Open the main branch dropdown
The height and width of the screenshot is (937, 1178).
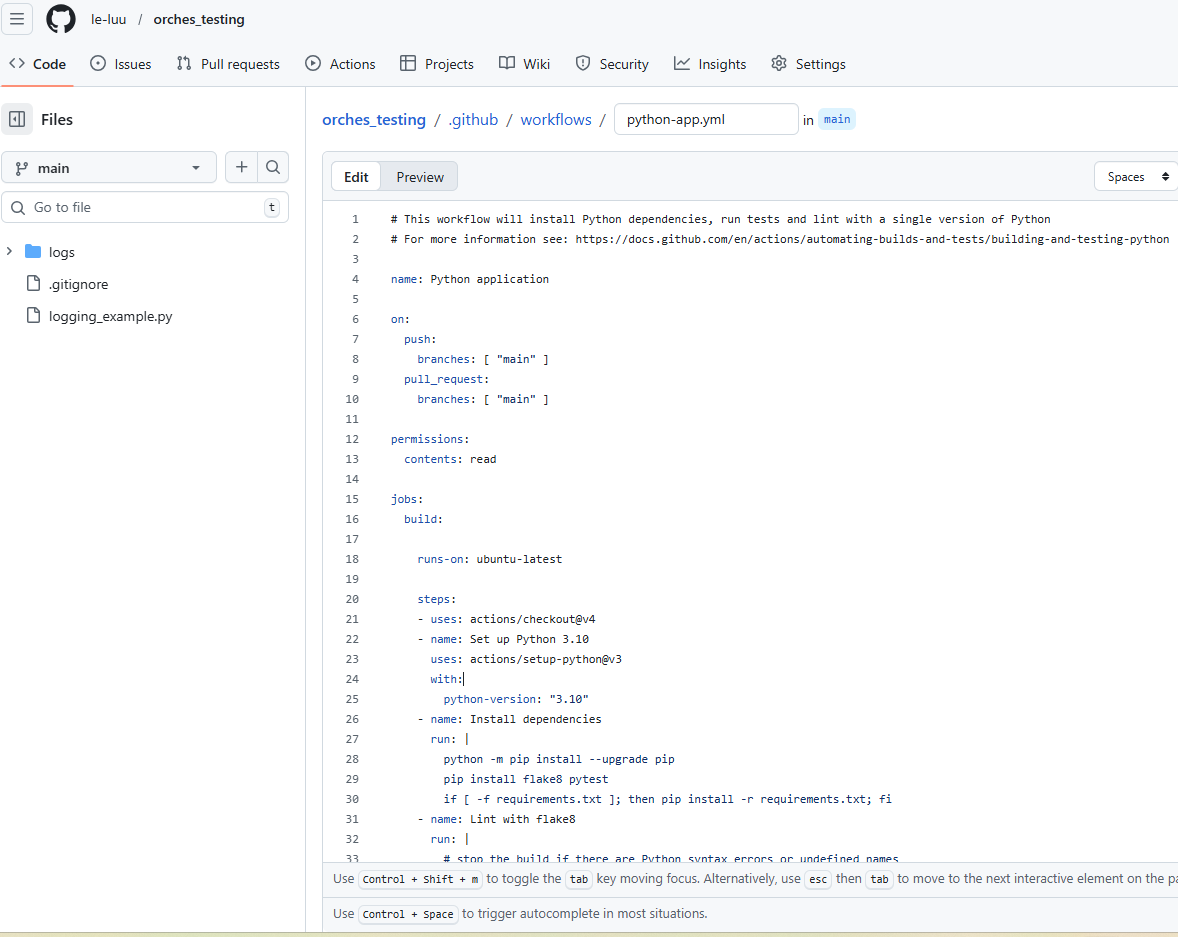109,168
